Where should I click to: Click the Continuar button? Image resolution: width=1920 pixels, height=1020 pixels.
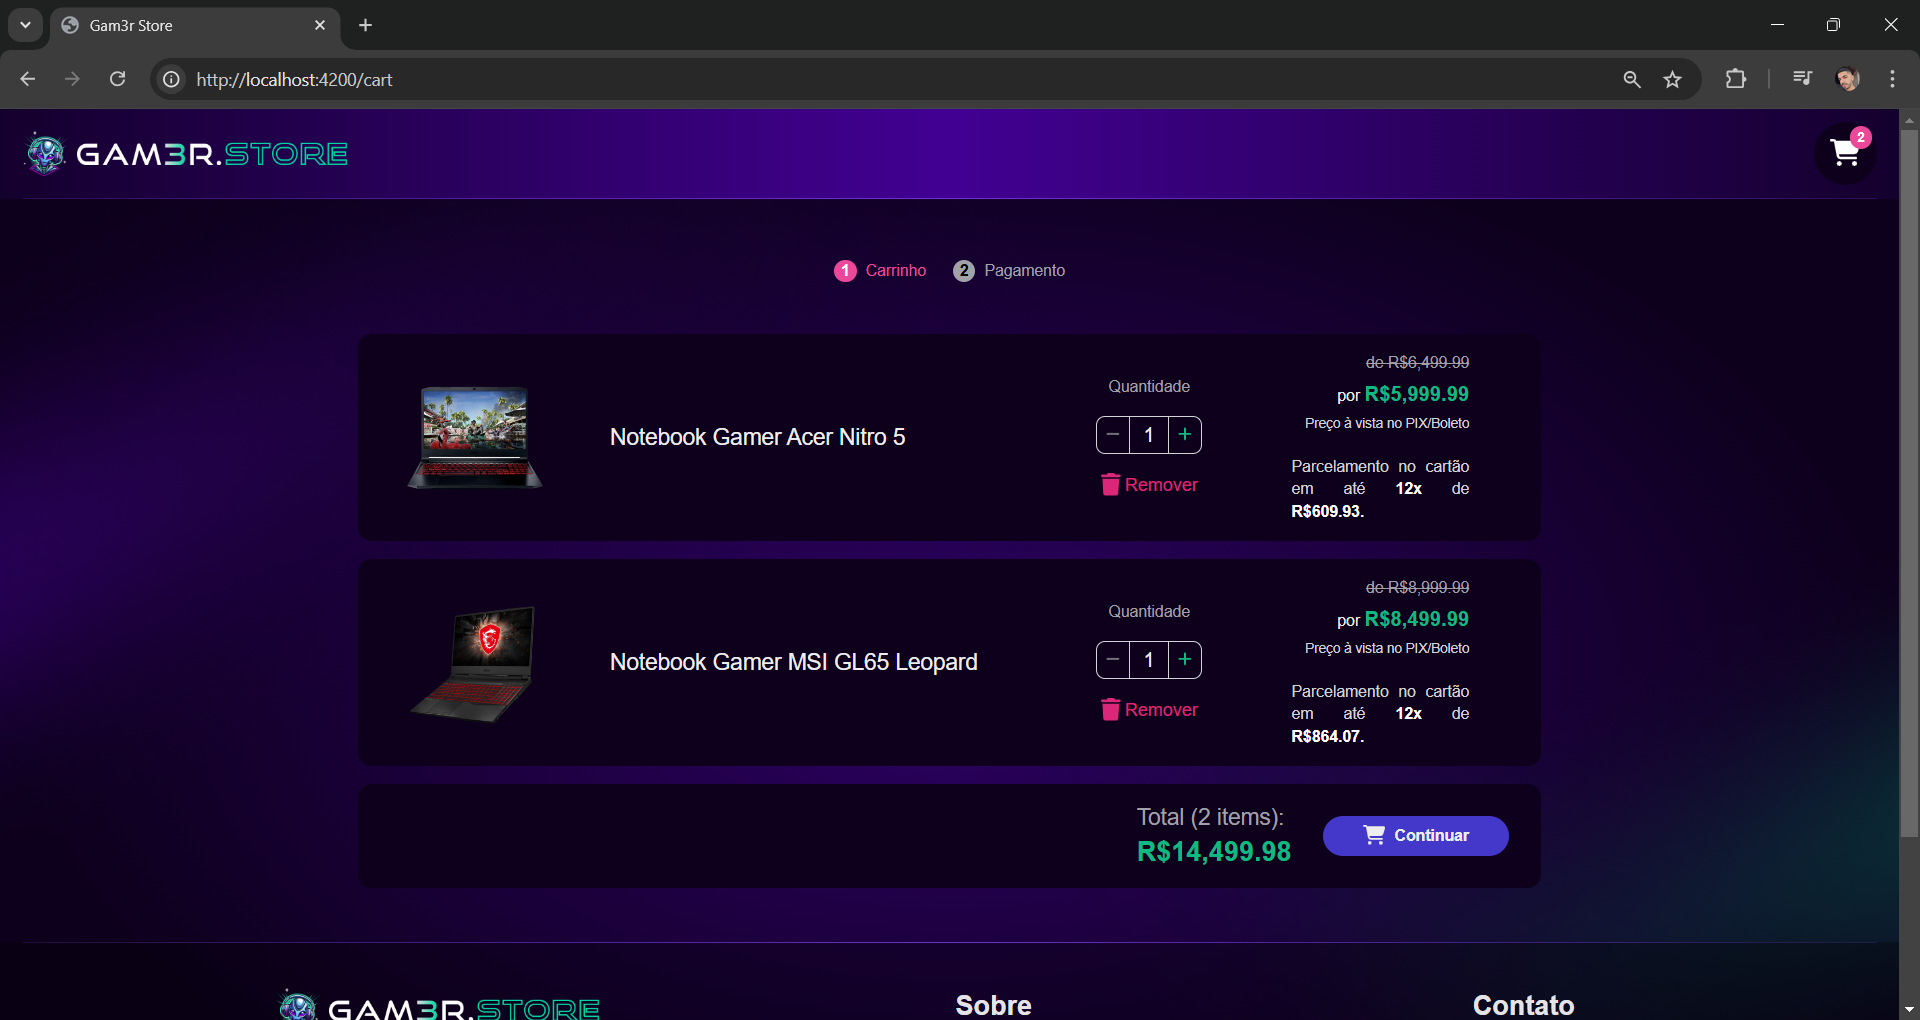pos(1415,836)
